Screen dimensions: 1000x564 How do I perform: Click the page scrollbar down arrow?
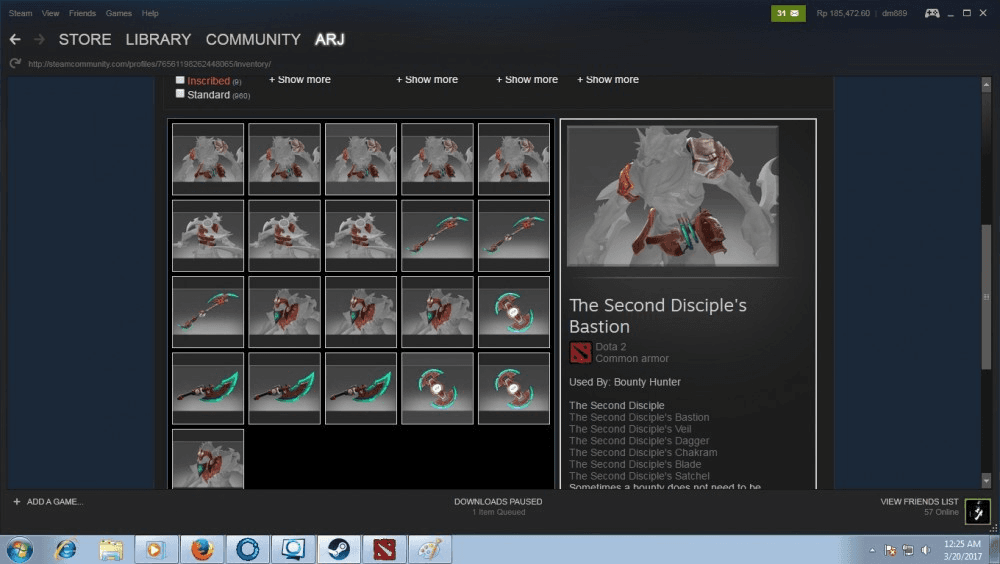(986, 481)
